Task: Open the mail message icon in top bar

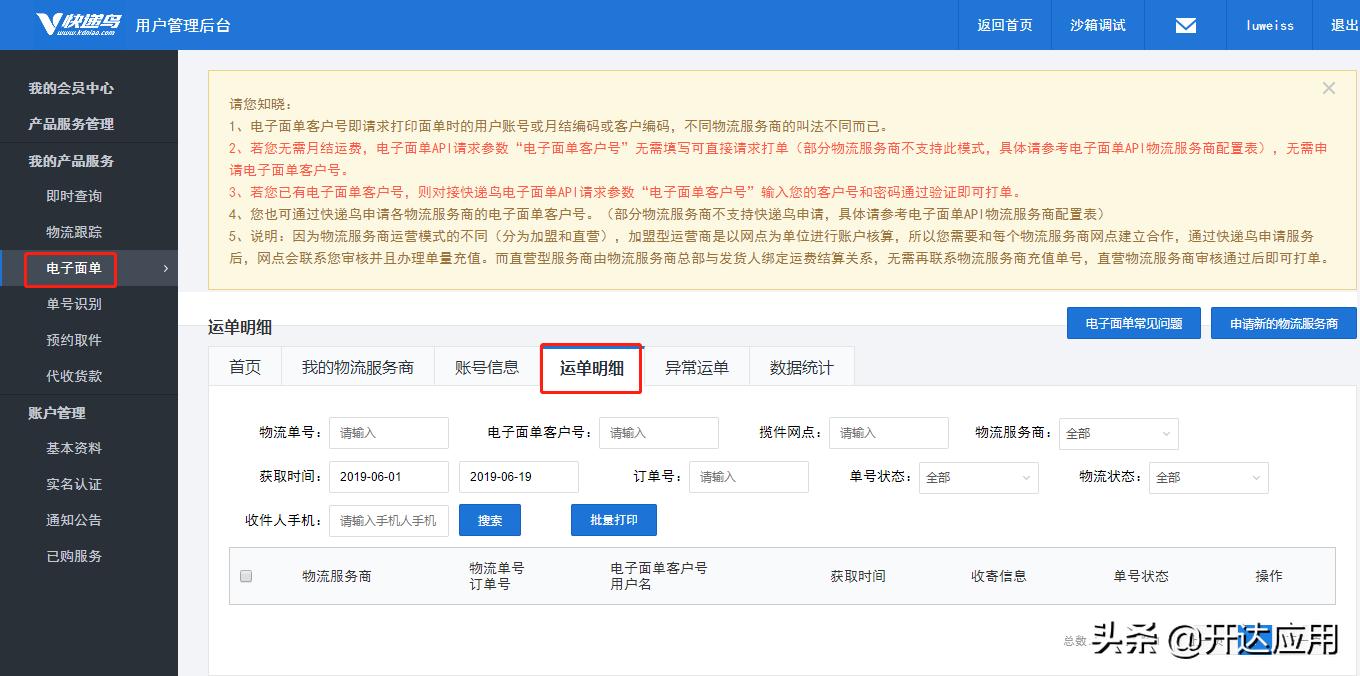Action: coord(1184,24)
